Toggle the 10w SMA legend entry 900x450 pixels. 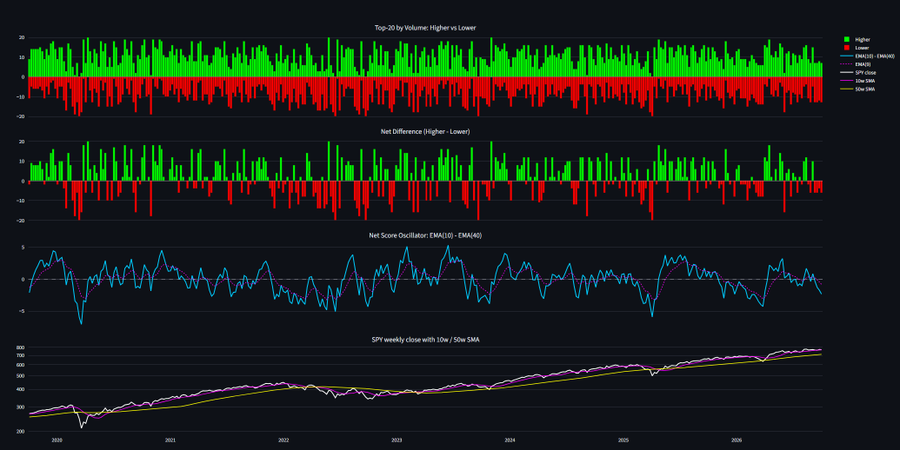coord(858,81)
